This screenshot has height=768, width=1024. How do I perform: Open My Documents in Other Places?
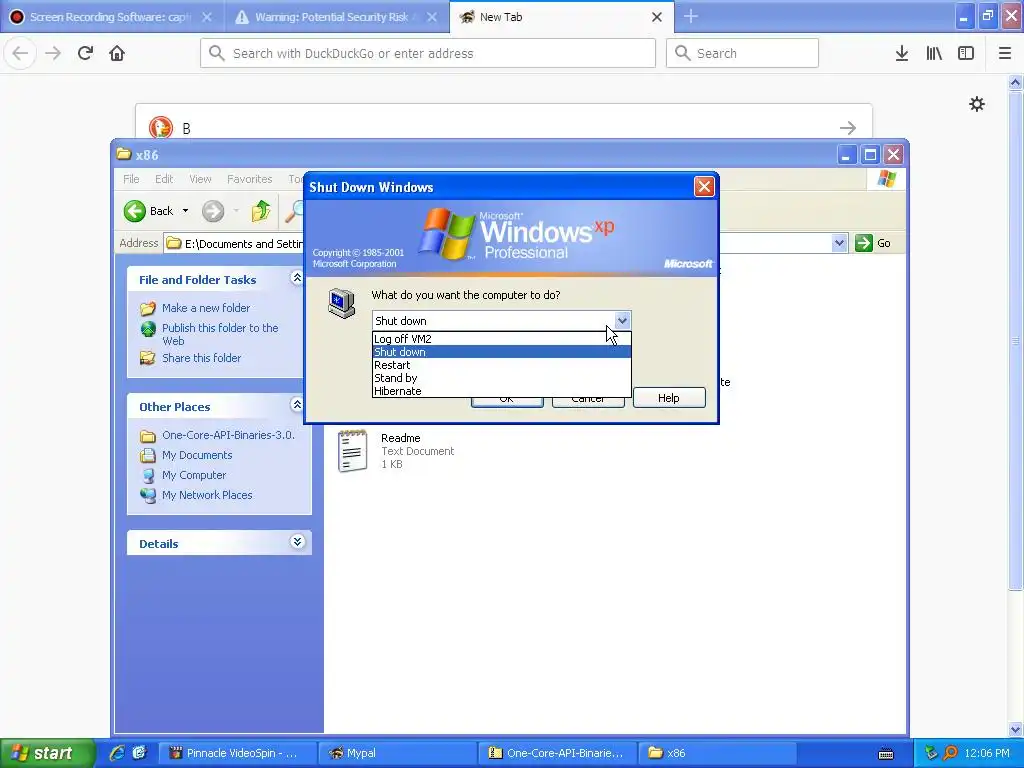197,455
